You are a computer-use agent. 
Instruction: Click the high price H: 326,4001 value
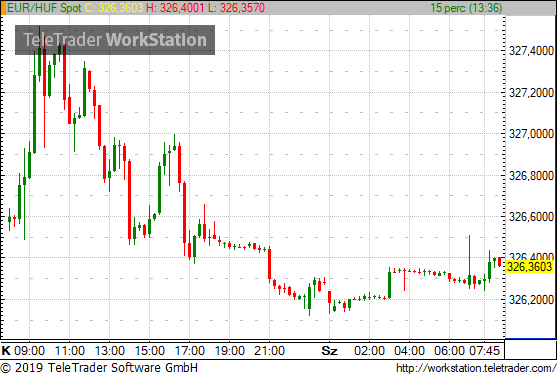[x=175, y=7]
